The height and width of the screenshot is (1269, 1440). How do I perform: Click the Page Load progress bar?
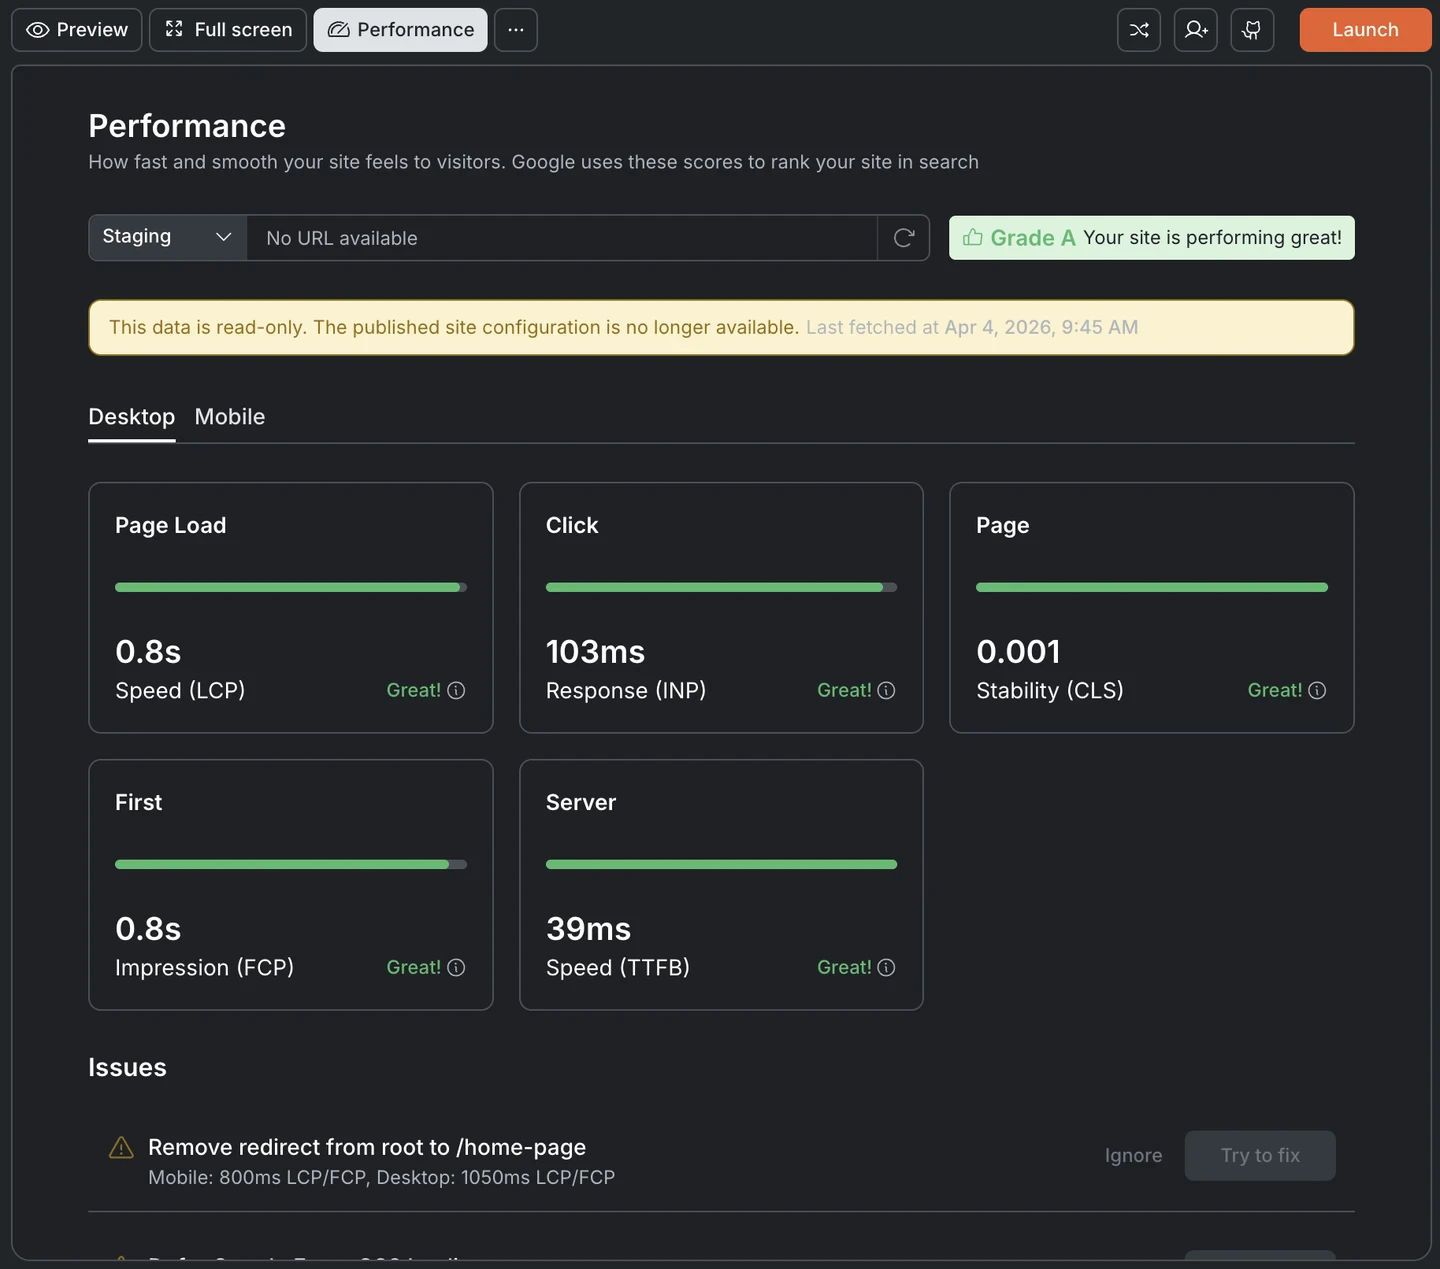point(290,587)
